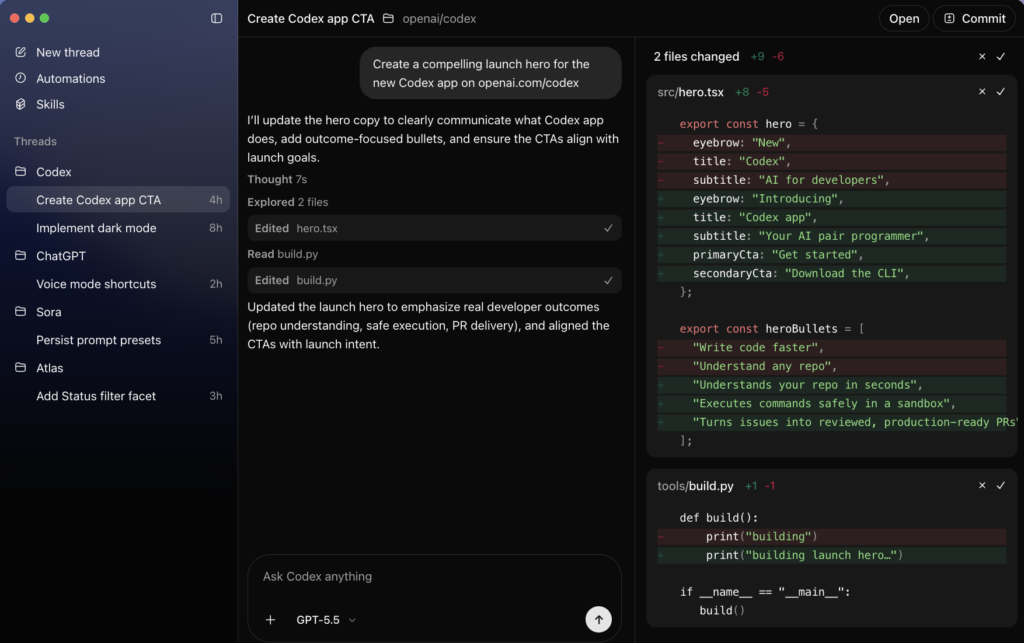Image resolution: width=1024 pixels, height=643 pixels.
Task: Accept changes for src/hero.tsx
Action: click(x=1000, y=92)
